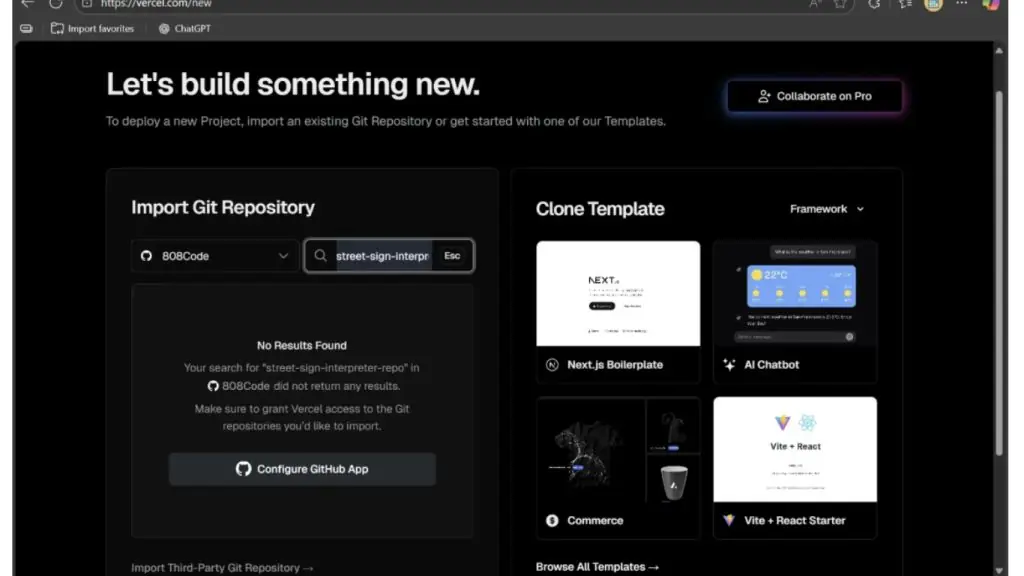Click the Import favorites folder icon
Viewport: 1024px width, 576px height.
point(57,29)
